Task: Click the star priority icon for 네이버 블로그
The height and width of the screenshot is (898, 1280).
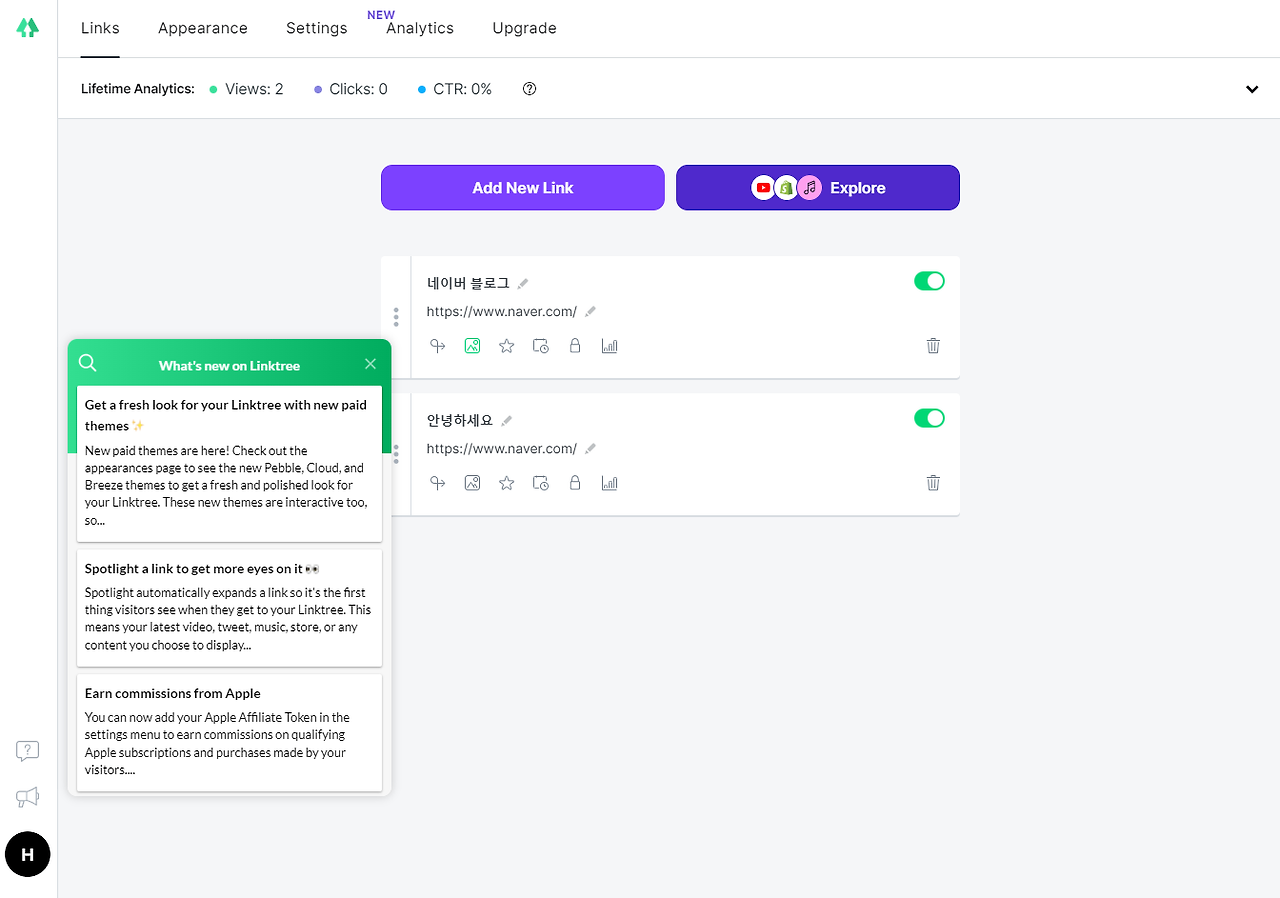Action: point(507,346)
